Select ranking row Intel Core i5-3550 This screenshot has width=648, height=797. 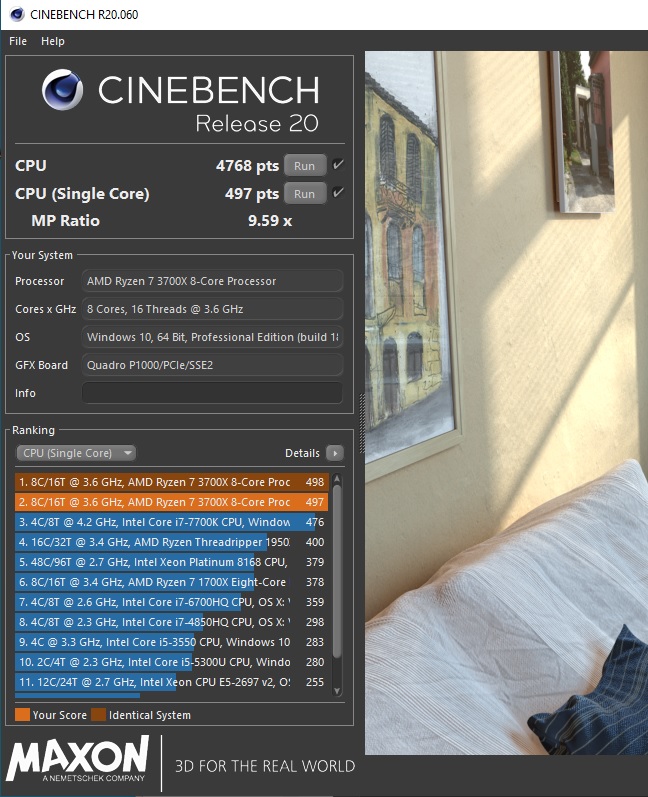click(x=172, y=642)
